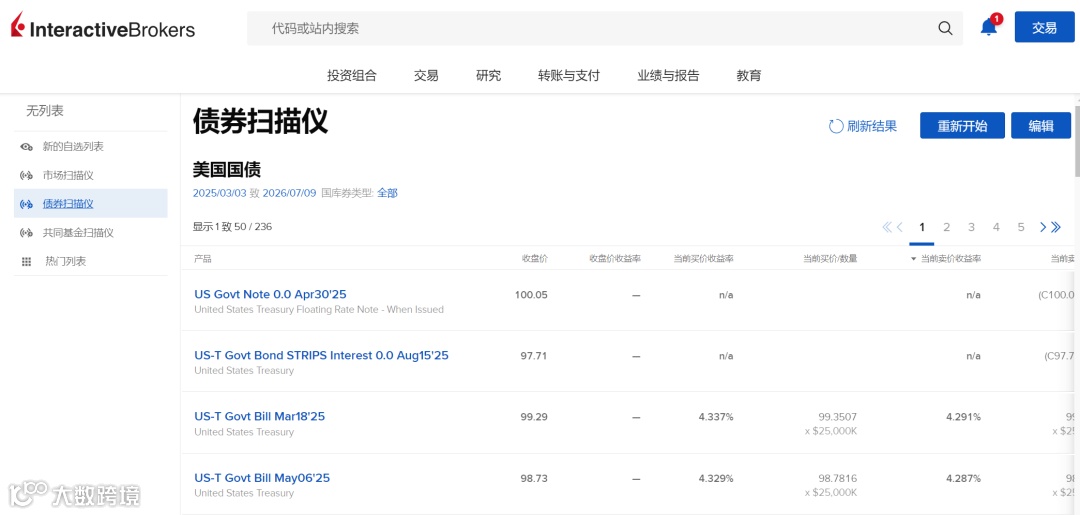
Task: Click the 98.73 closing price
Action: [534, 479]
